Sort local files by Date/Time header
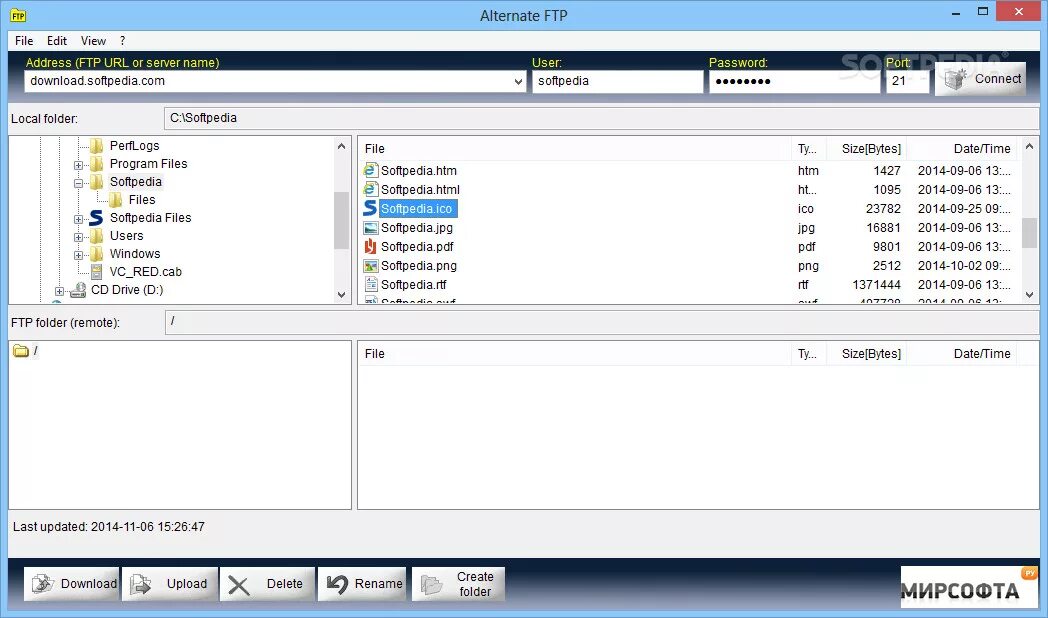 pyautogui.click(x=961, y=149)
